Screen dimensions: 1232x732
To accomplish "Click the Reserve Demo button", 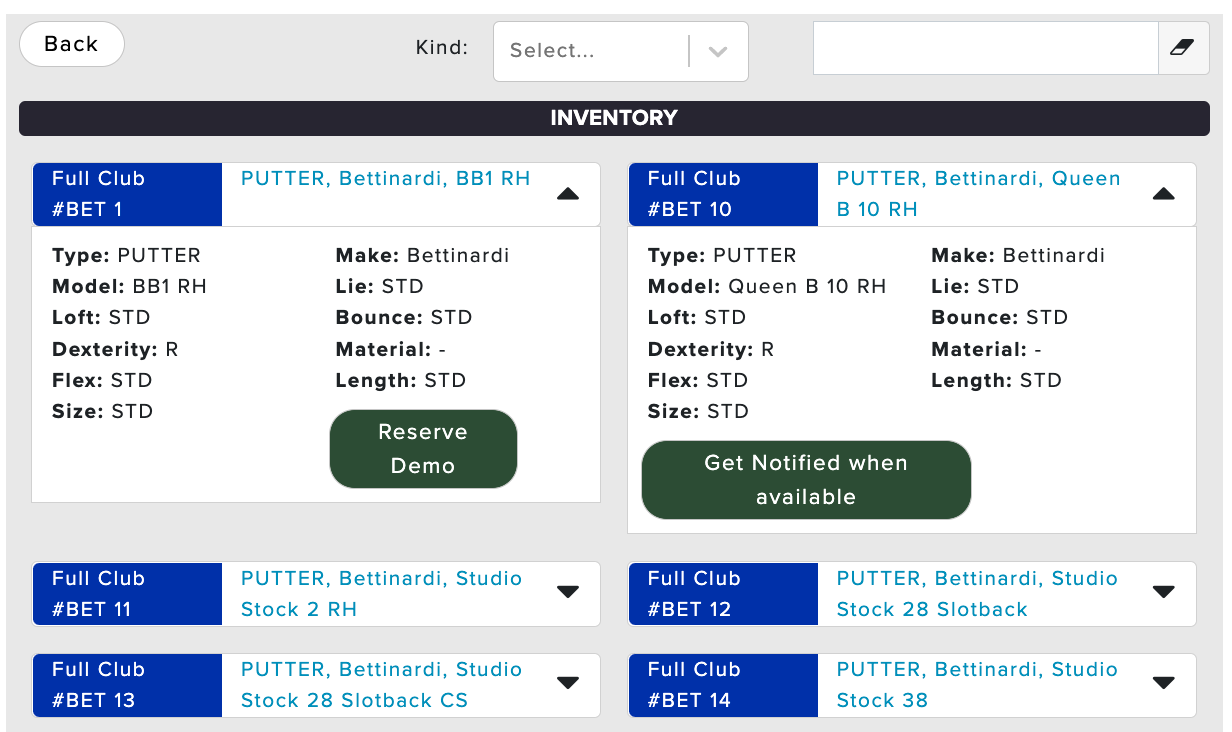I will point(423,449).
